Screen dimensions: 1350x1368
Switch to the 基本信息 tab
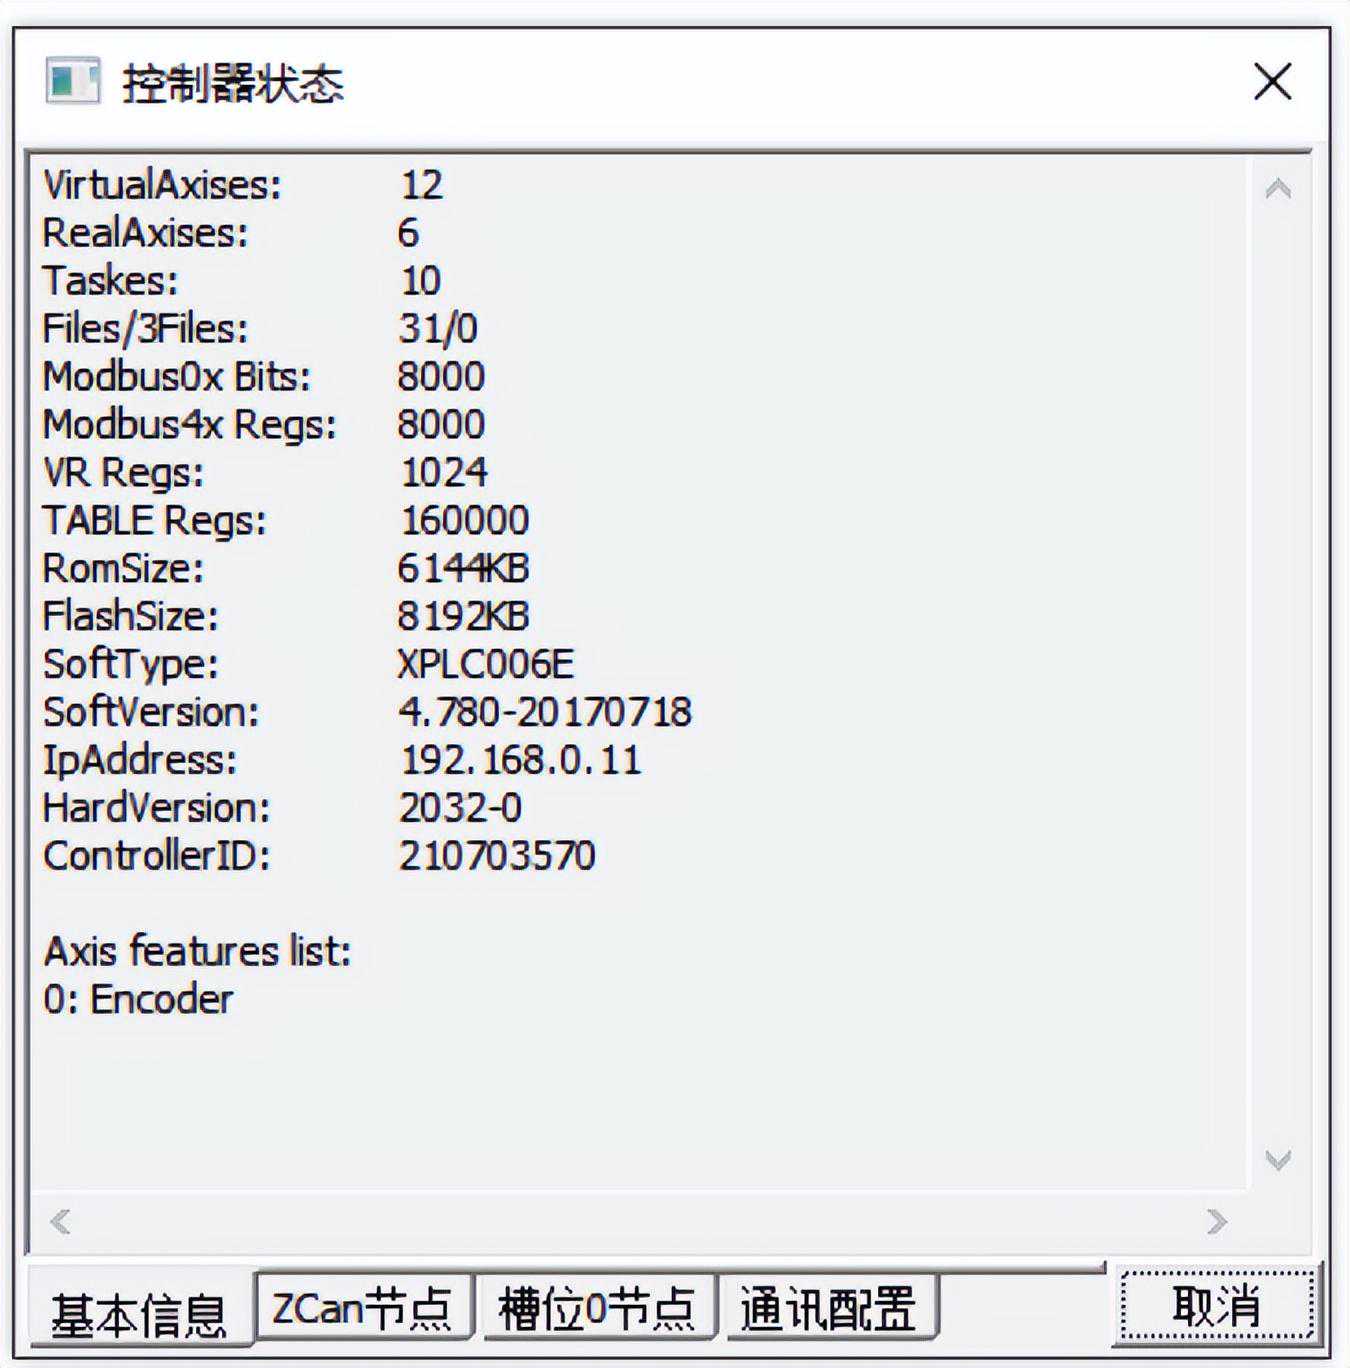click(x=139, y=1310)
